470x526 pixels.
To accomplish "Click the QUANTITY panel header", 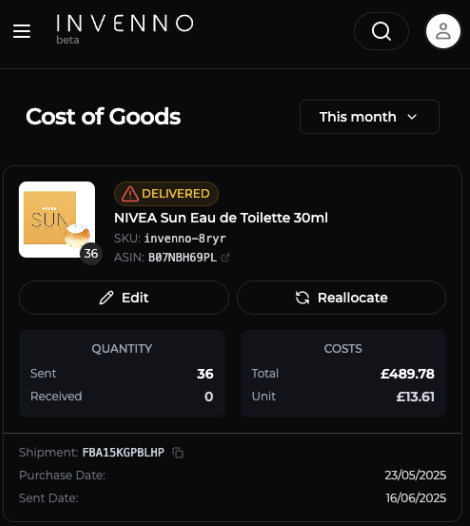I will pos(122,349).
